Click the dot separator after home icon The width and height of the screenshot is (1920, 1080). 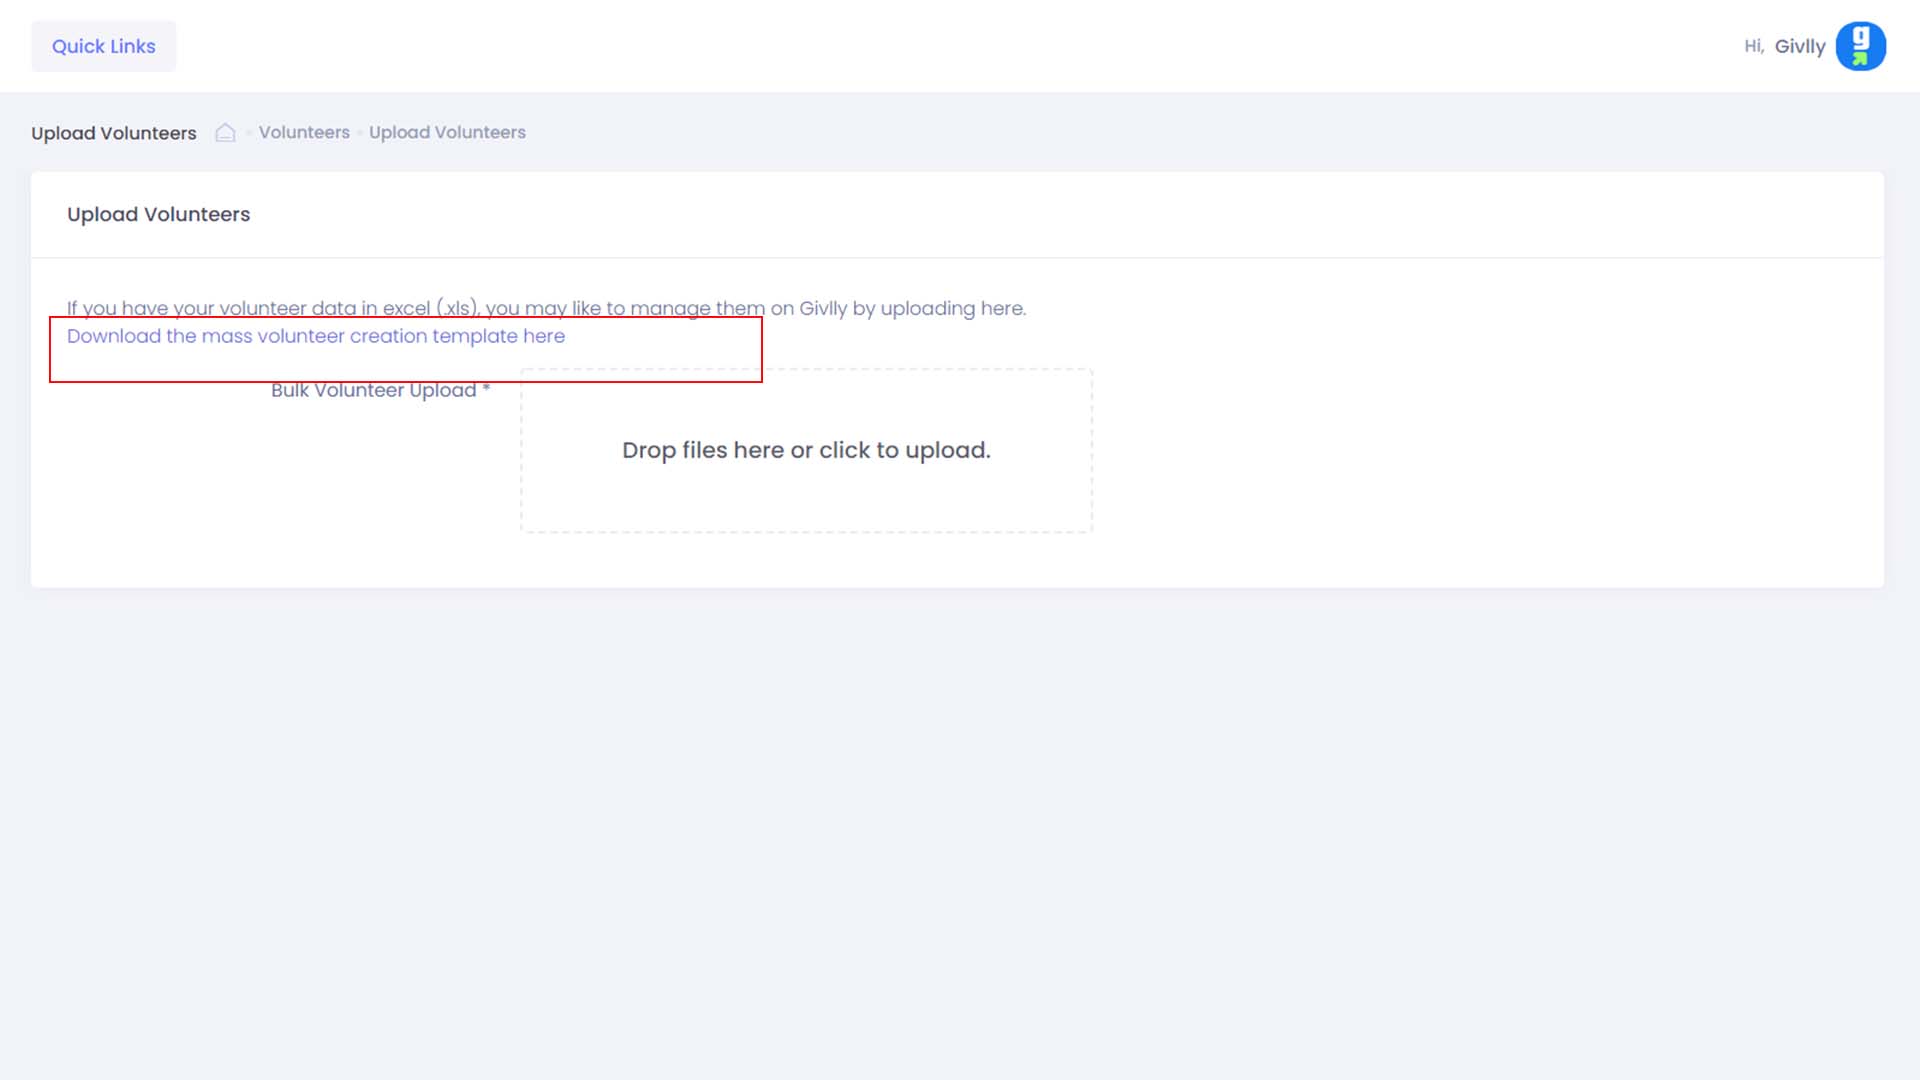(x=248, y=133)
